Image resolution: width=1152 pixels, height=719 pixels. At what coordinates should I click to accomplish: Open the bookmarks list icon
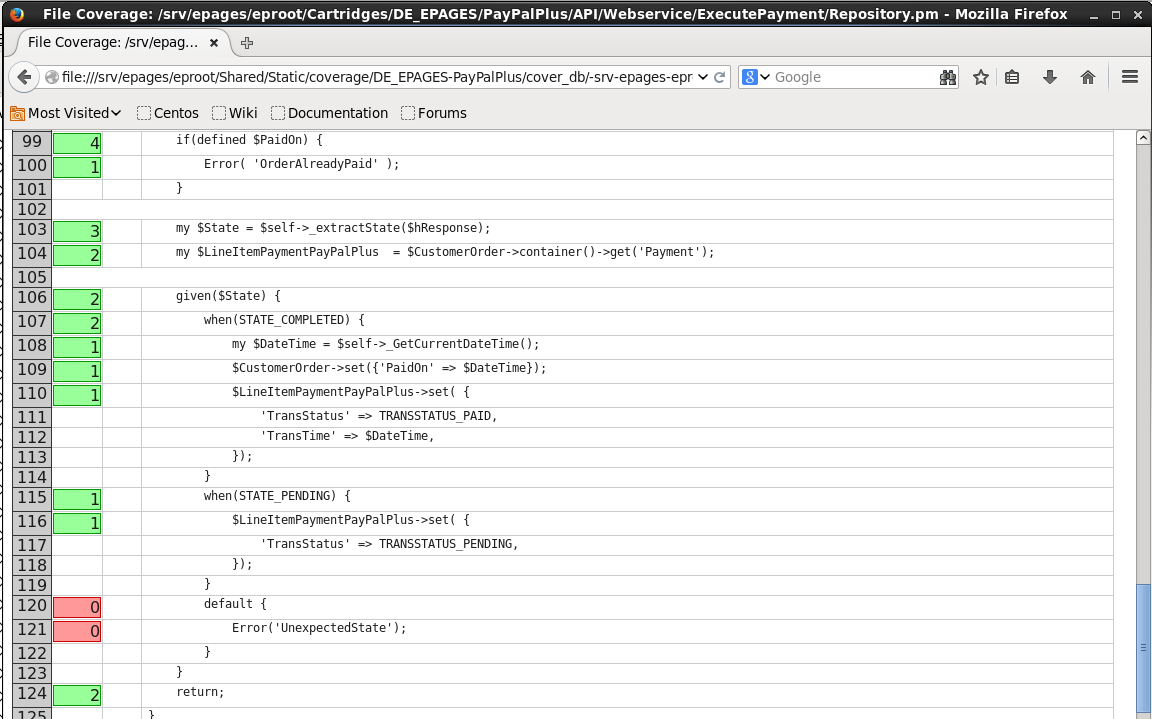(1012, 77)
